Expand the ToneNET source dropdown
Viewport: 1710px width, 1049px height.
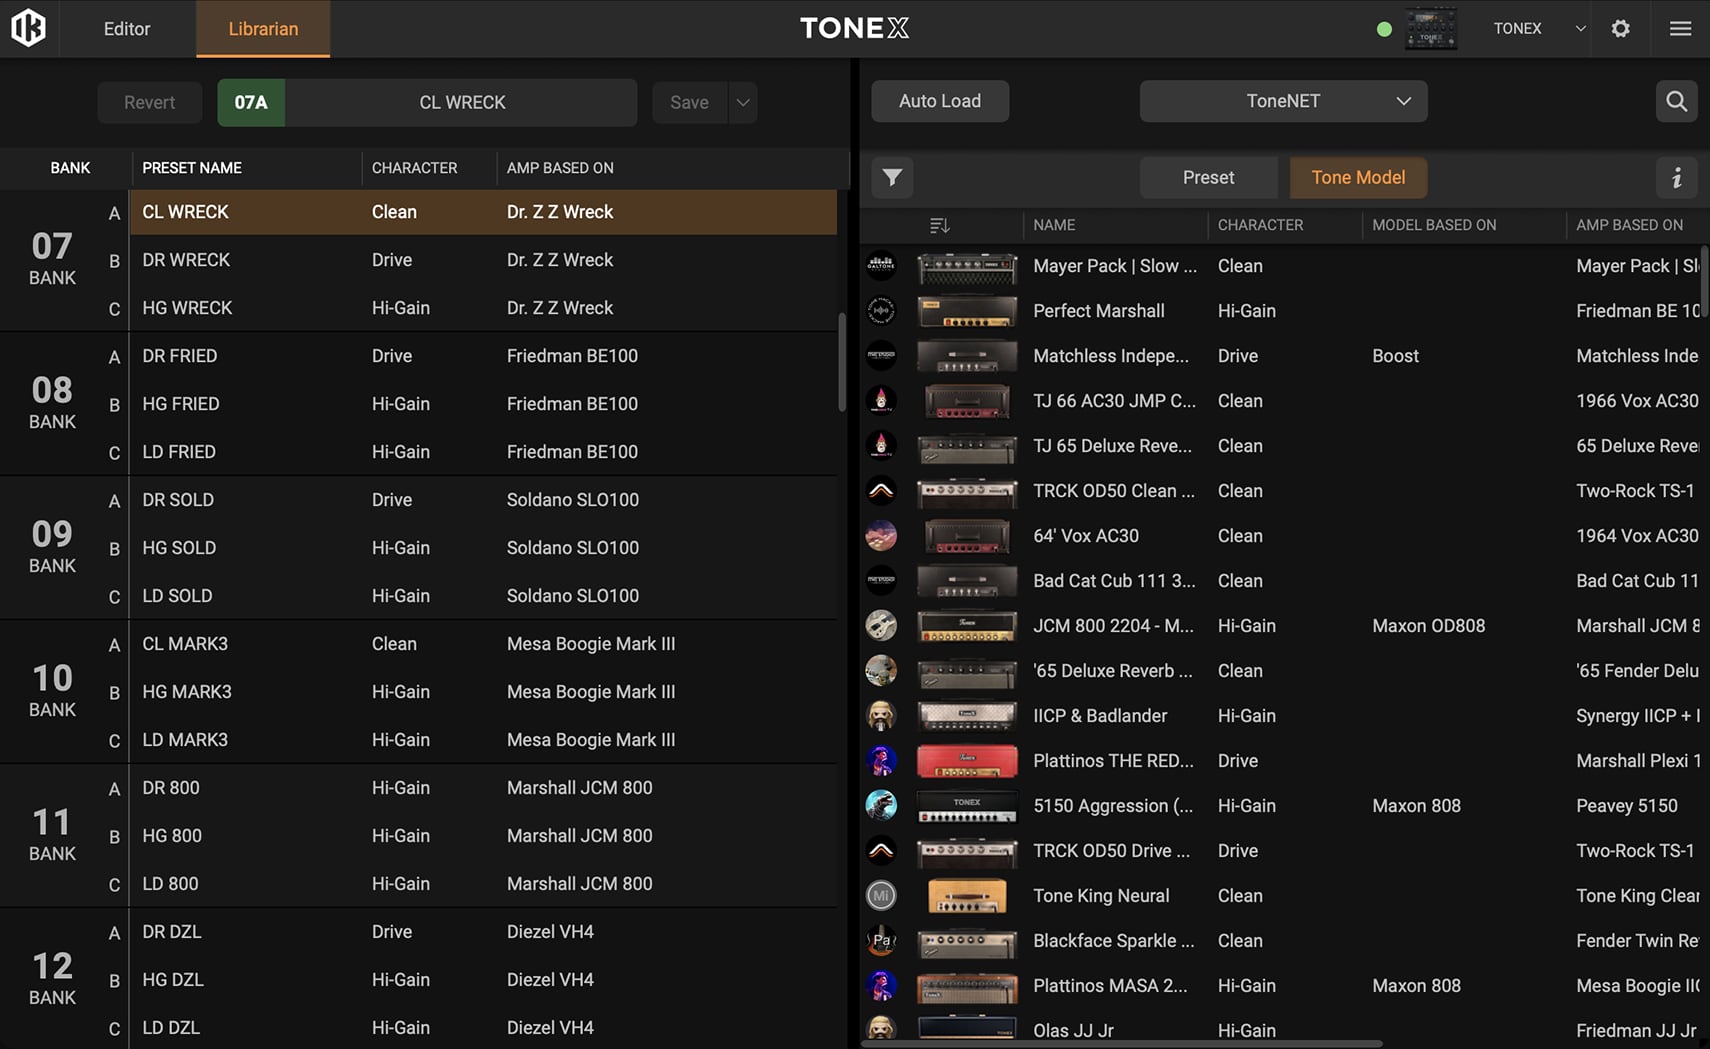[x=1283, y=101]
